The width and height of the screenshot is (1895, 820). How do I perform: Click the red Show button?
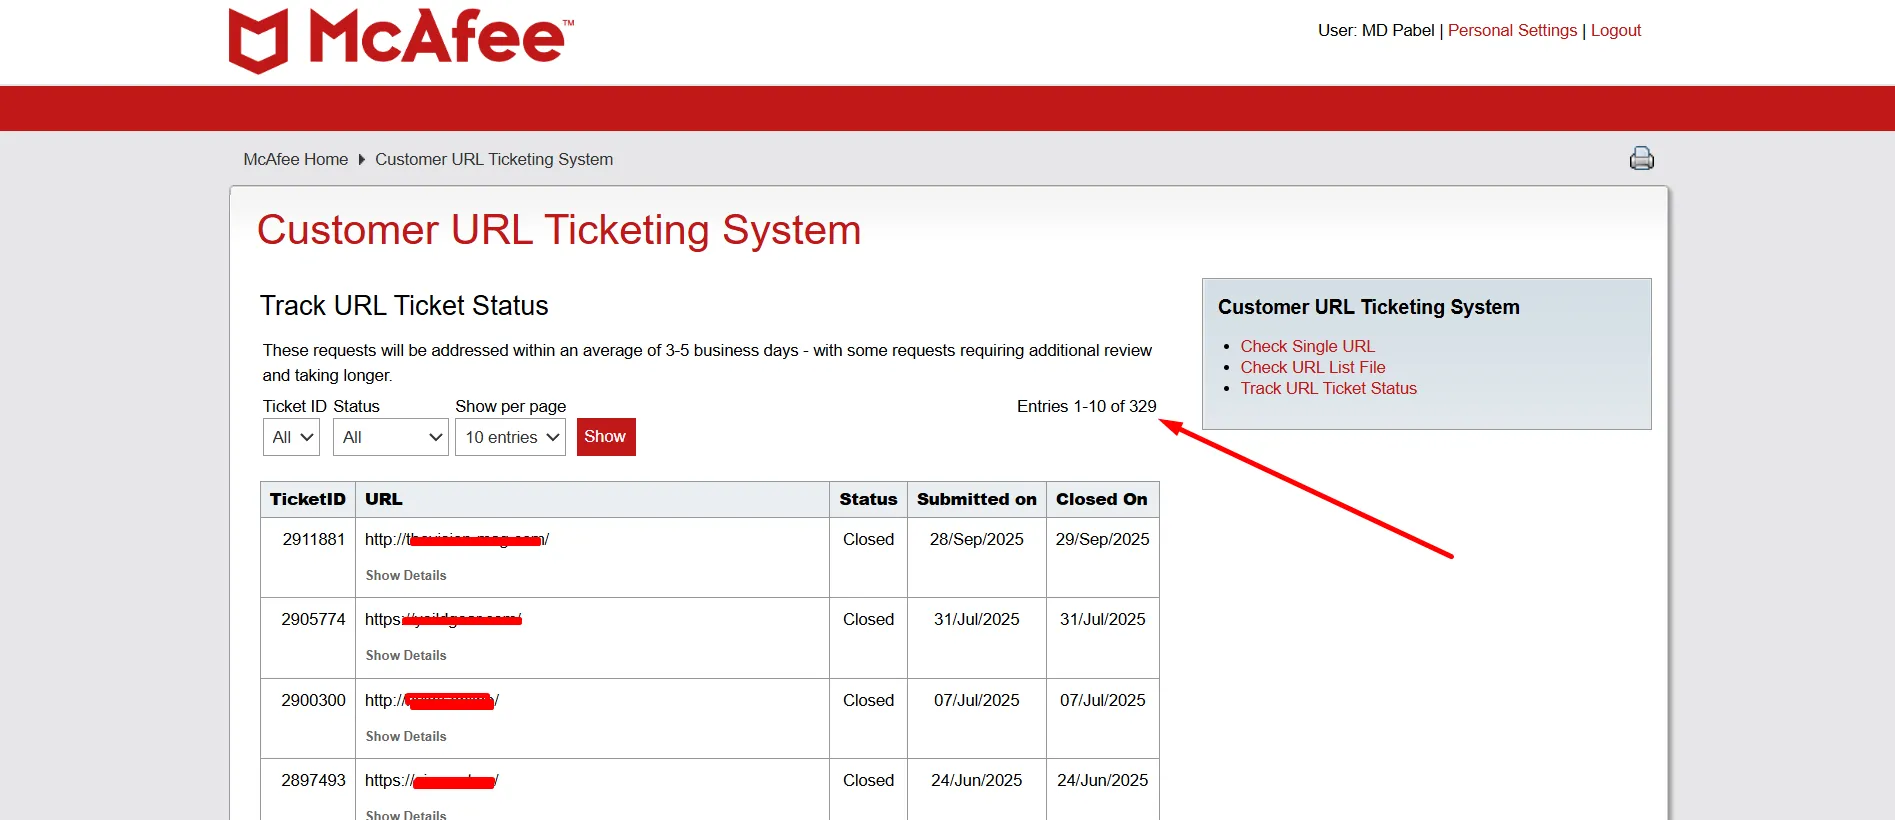(606, 437)
